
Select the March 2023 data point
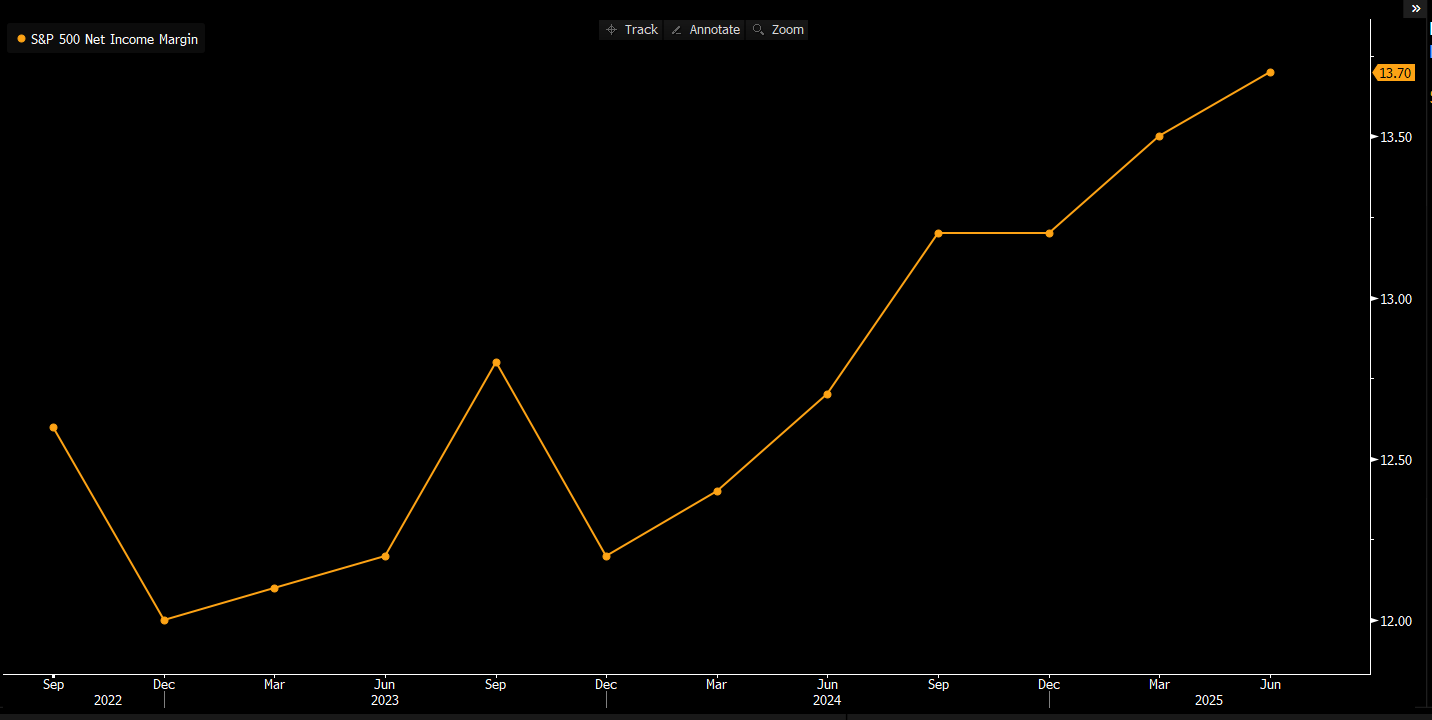[x=274, y=588]
